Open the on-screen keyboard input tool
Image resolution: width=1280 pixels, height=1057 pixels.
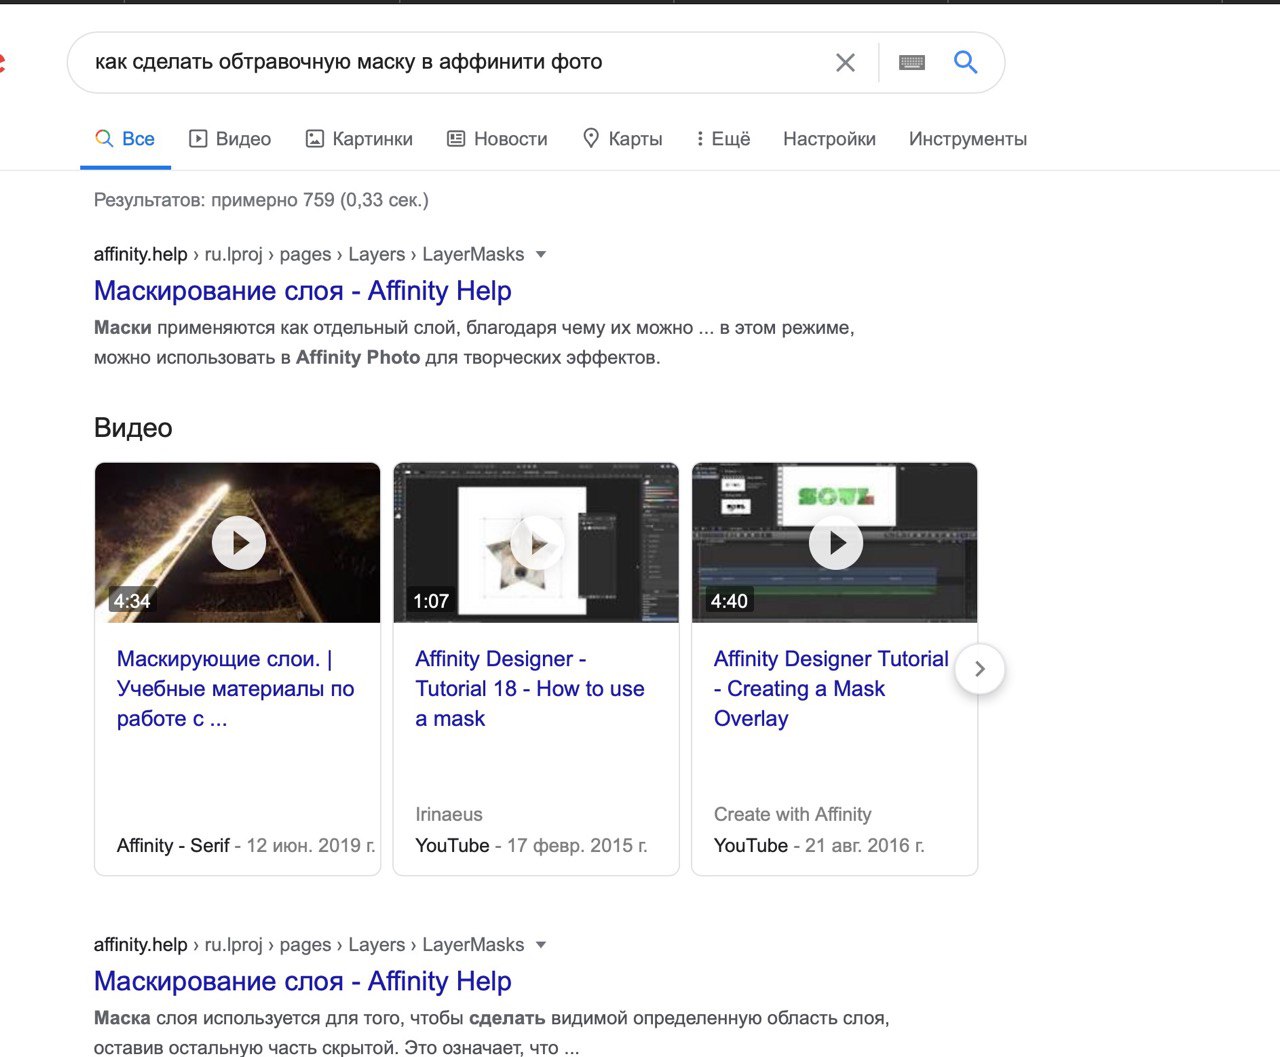point(912,62)
